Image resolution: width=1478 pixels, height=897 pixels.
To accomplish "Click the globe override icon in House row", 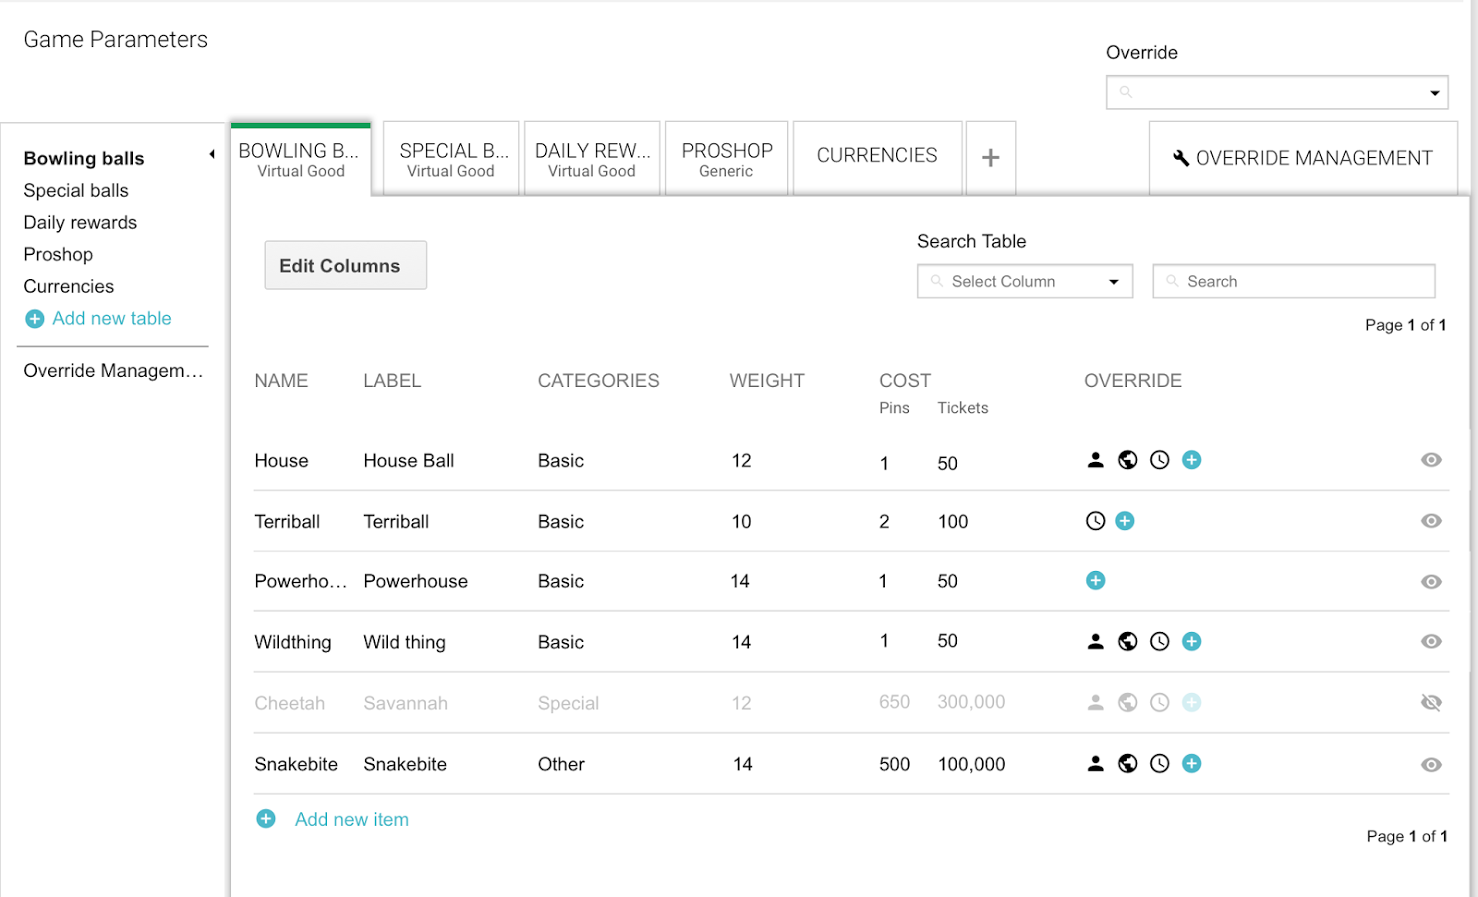I will click(x=1128, y=460).
